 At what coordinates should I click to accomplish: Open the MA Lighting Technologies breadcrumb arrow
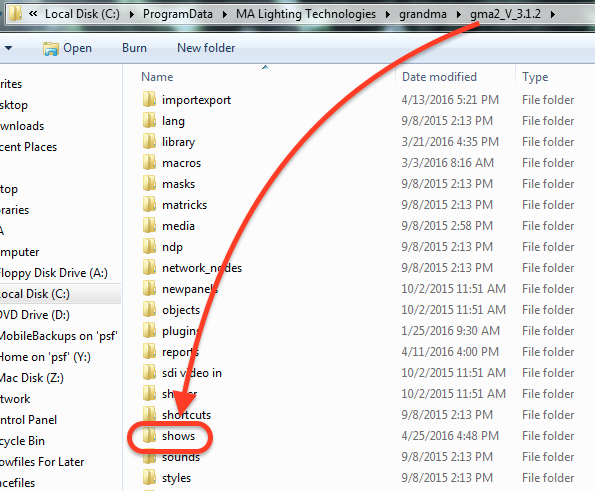(x=387, y=14)
